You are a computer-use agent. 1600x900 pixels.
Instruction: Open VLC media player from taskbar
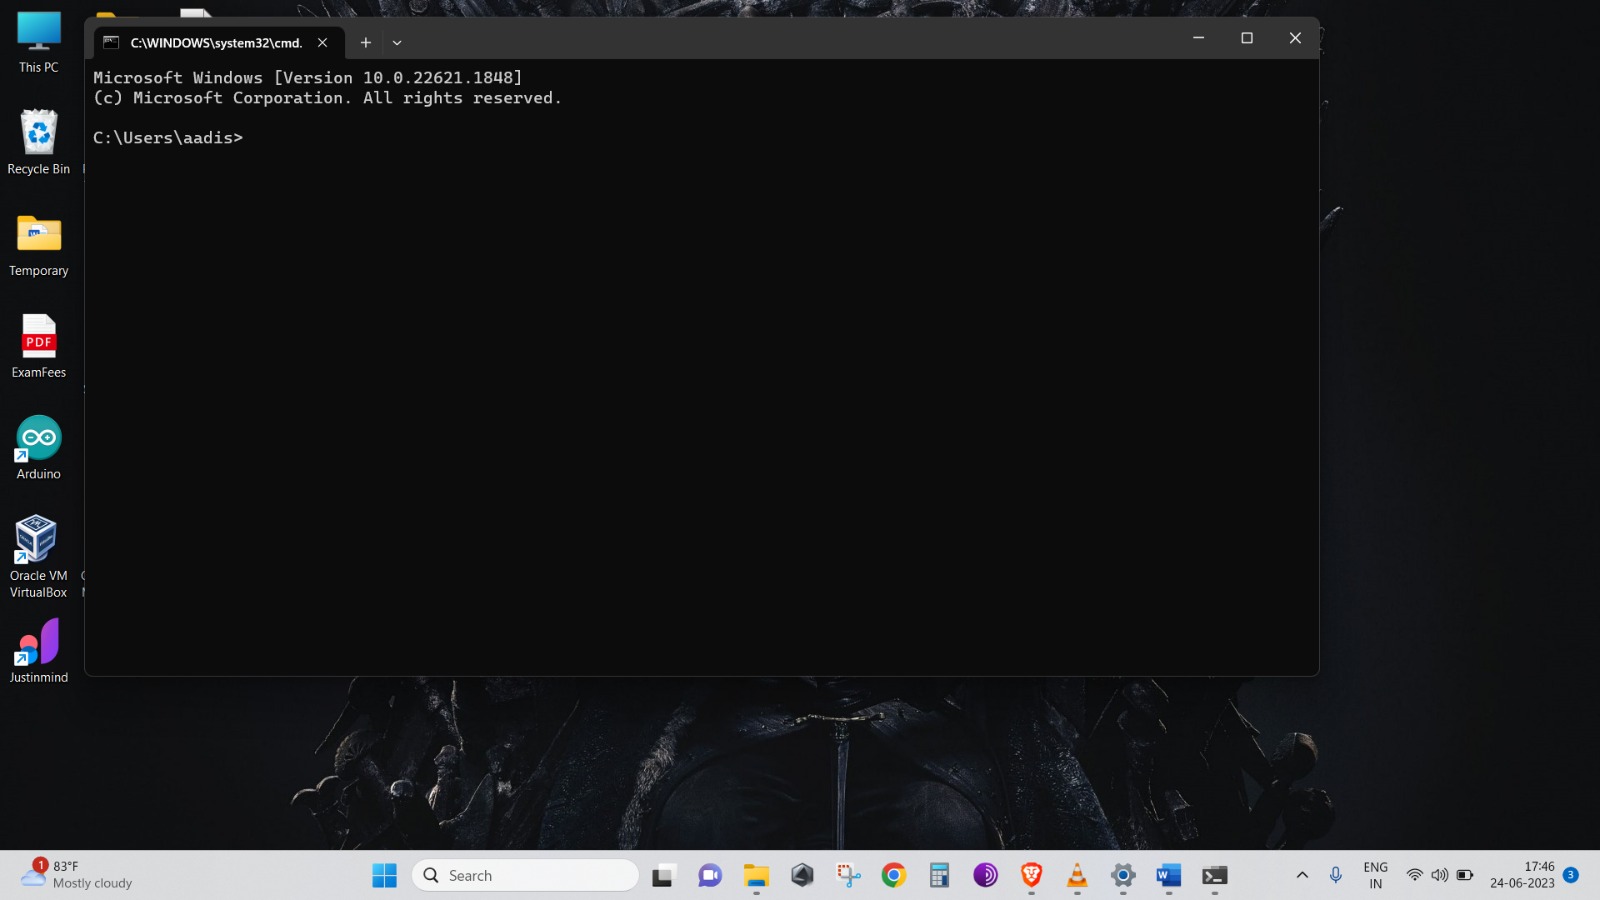[x=1077, y=876]
